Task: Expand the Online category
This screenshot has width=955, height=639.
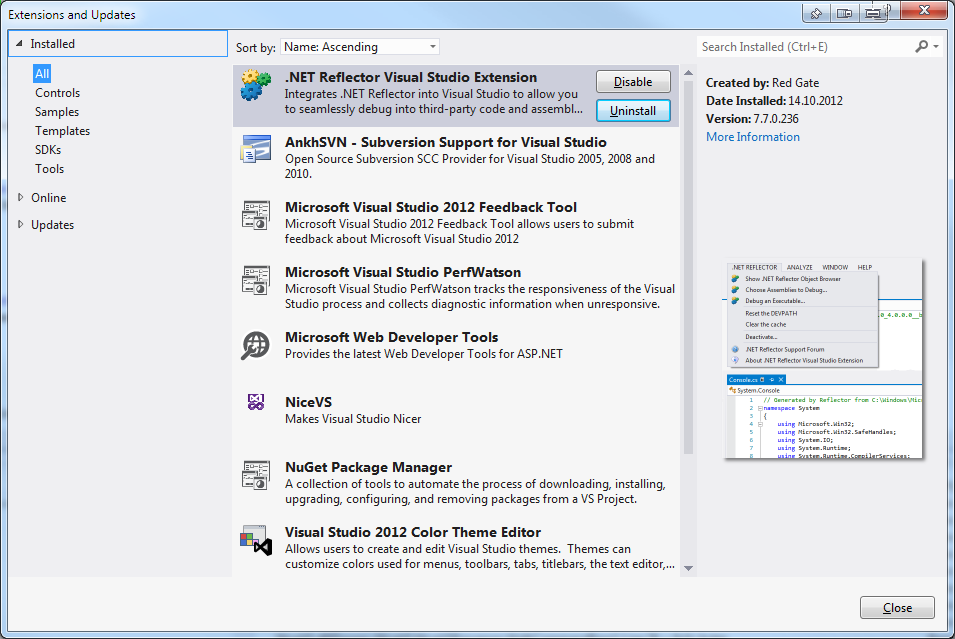Action: (22, 197)
